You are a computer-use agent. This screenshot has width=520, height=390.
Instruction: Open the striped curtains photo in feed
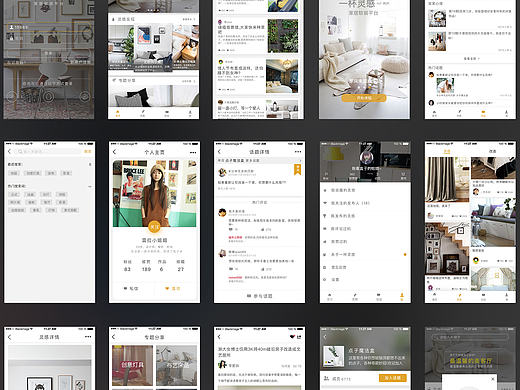pyautogui.click(x=447, y=180)
